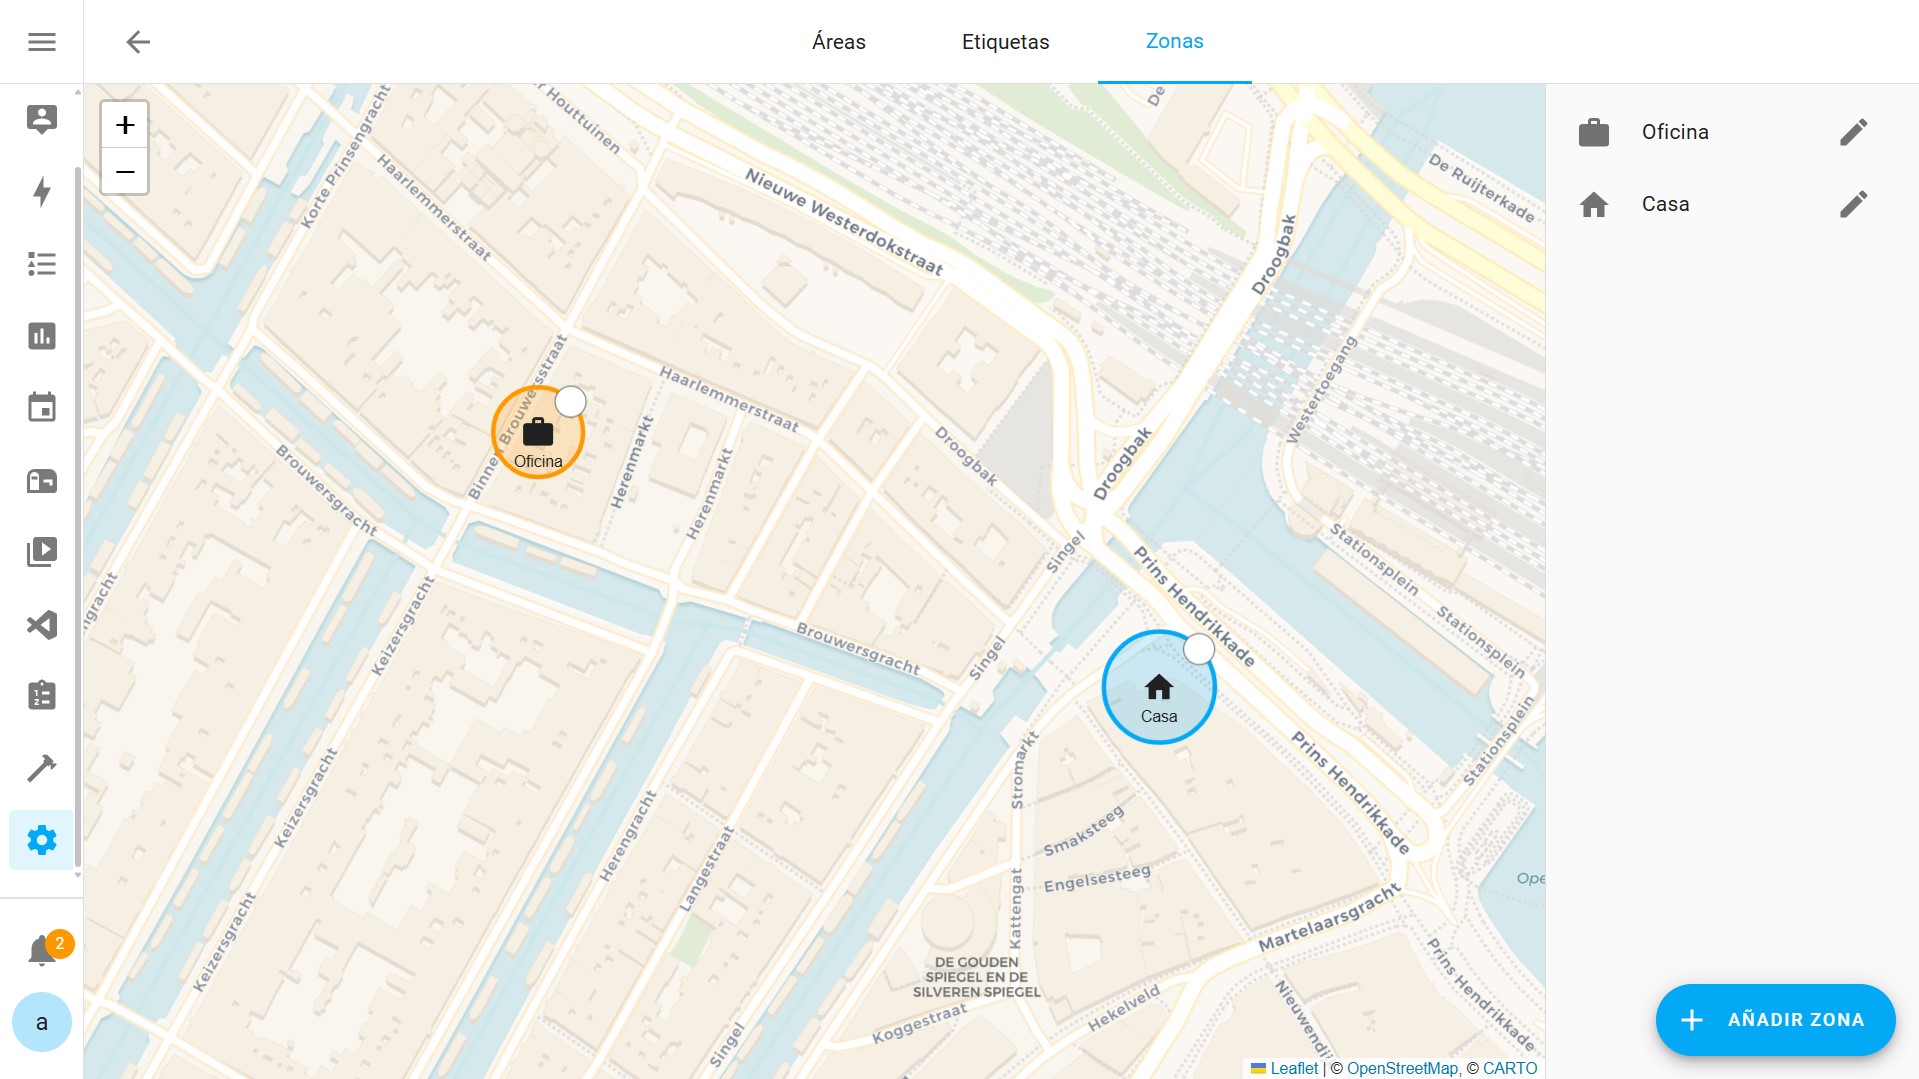1919x1079 pixels.
Task: Open the OpenStreetMap attribution link
Action: [1401, 1068]
